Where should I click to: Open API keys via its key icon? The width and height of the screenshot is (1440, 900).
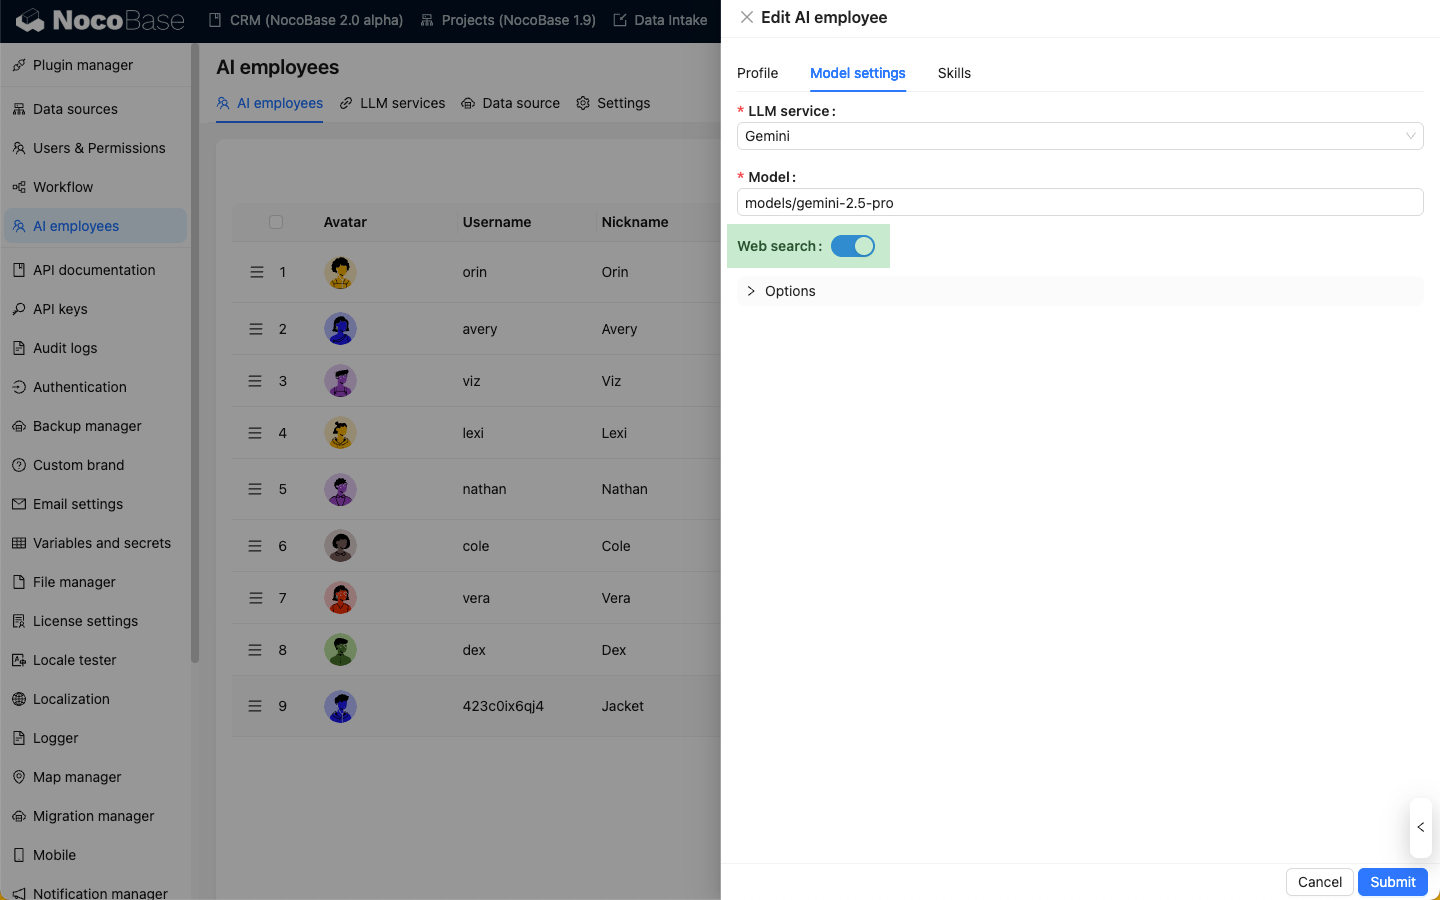tap(19, 309)
